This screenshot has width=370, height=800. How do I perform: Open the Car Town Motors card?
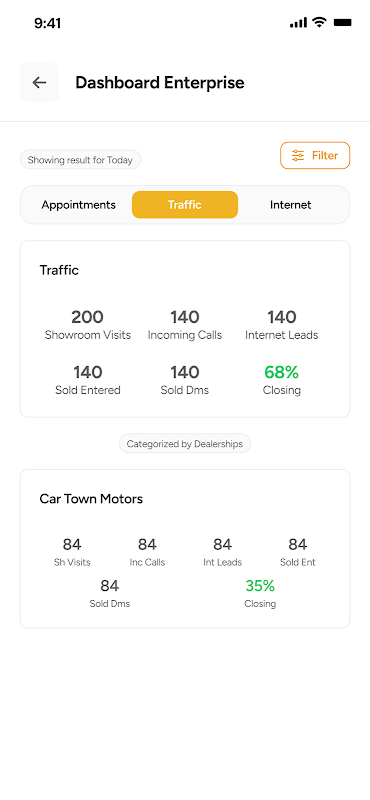[x=185, y=548]
